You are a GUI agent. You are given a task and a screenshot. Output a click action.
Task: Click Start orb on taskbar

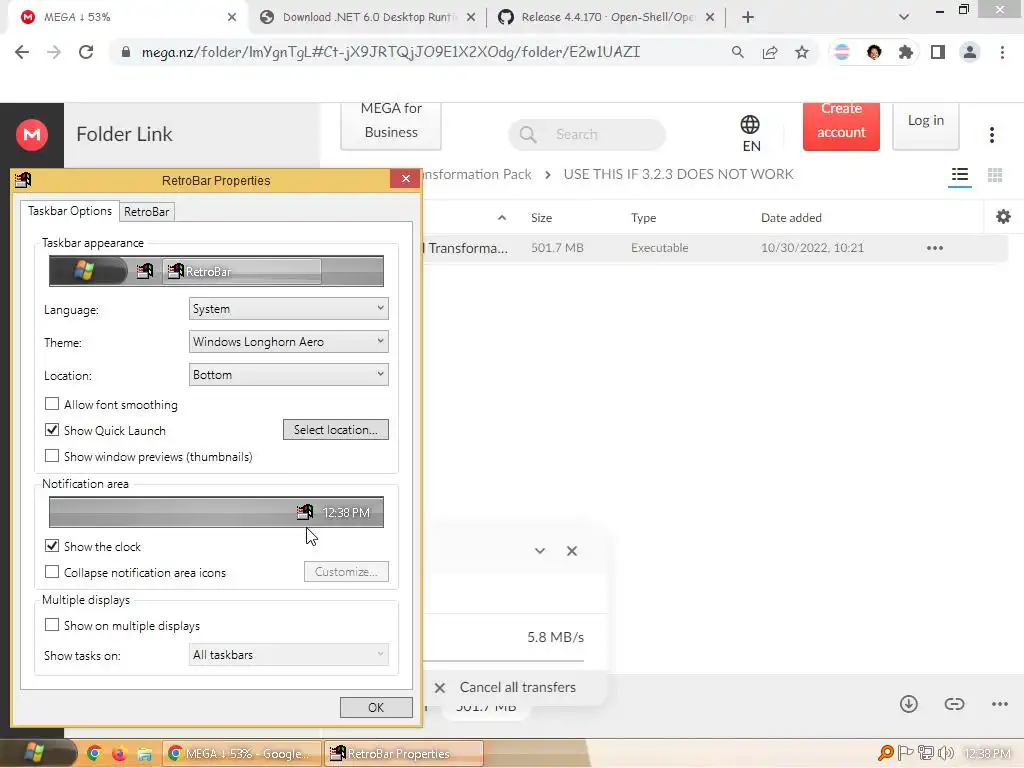point(34,754)
